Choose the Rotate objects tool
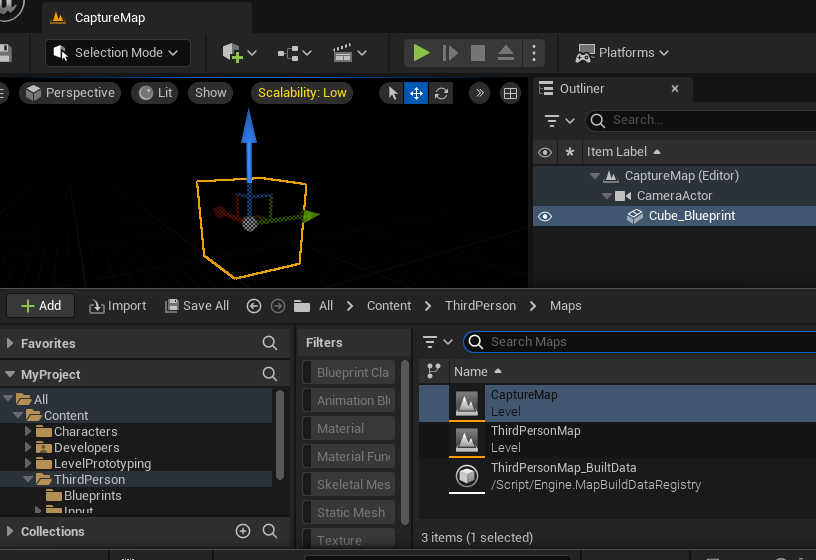Viewport: 816px width, 560px height. click(441, 93)
